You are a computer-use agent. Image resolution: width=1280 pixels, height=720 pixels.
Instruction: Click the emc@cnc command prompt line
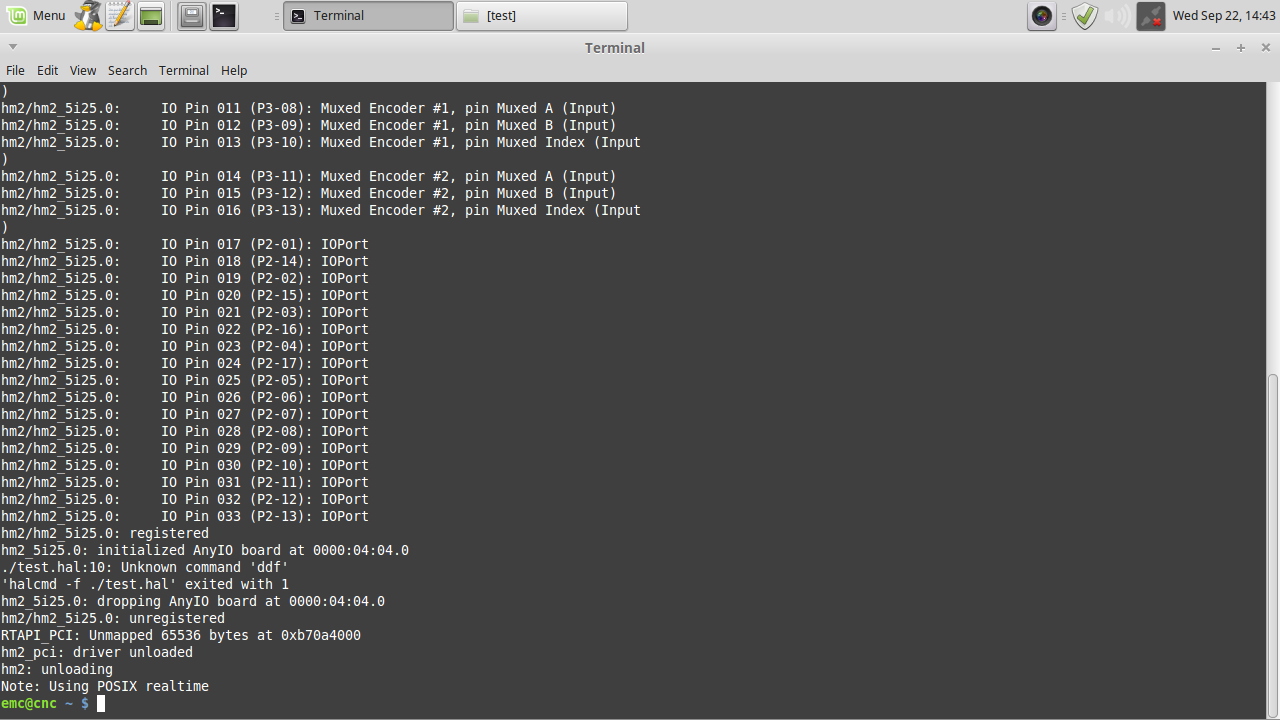tap(52, 703)
